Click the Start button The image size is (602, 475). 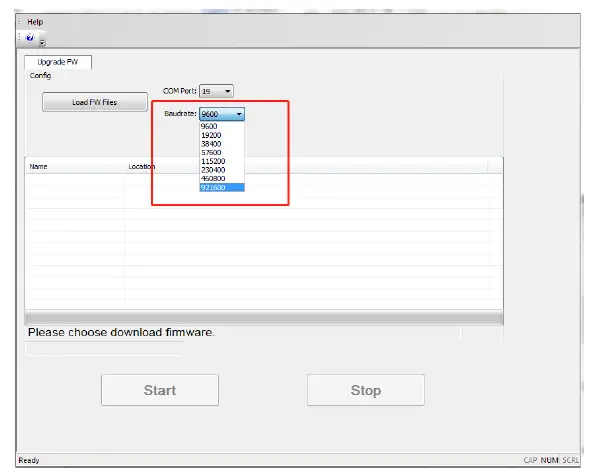coord(160,390)
